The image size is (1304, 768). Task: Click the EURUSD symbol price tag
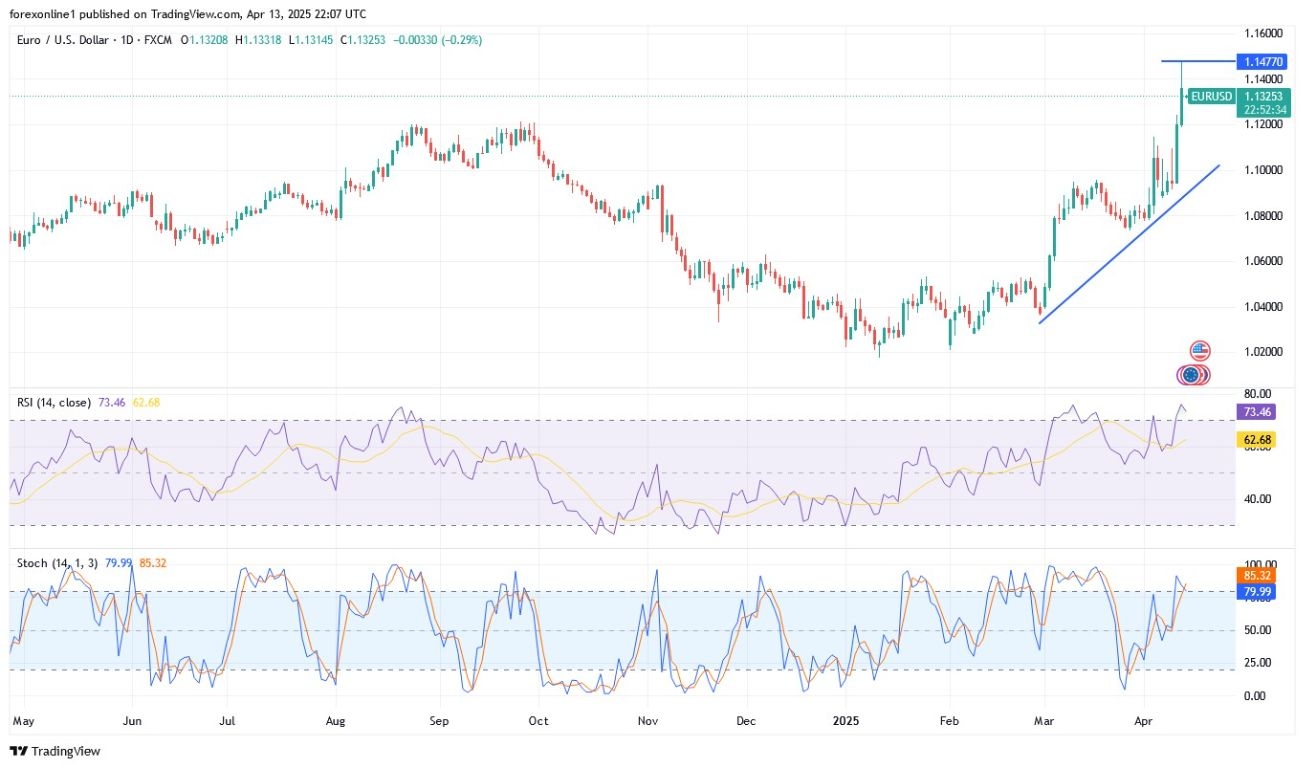[x=1210, y=96]
